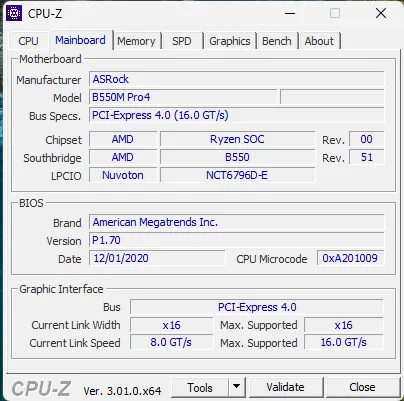Click the Southbridge Rev. value 51

pyautogui.click(x=367, y=157)
